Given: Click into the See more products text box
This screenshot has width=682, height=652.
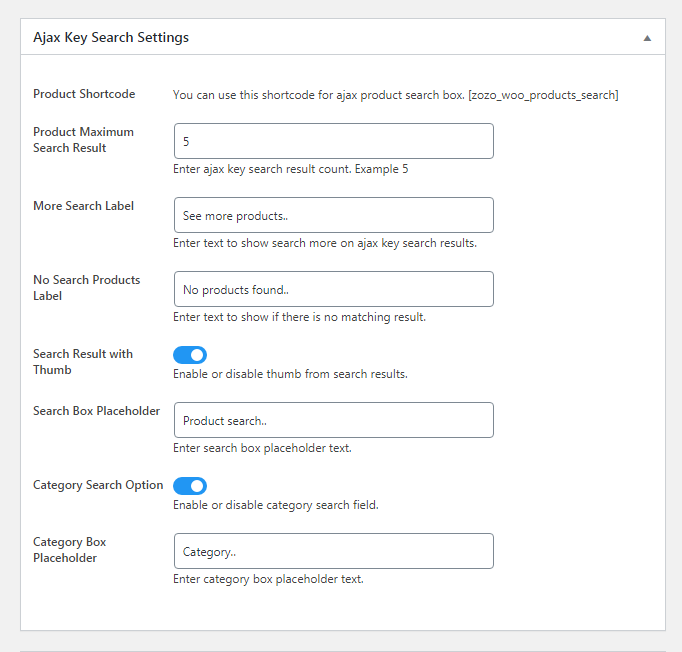Looking at the screenshot, I should point(334,215).
